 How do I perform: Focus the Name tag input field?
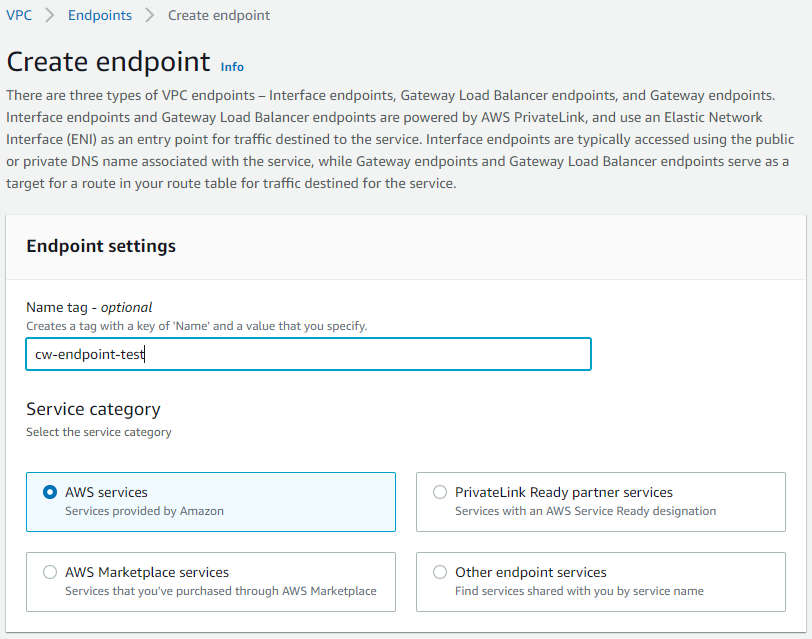309,354
